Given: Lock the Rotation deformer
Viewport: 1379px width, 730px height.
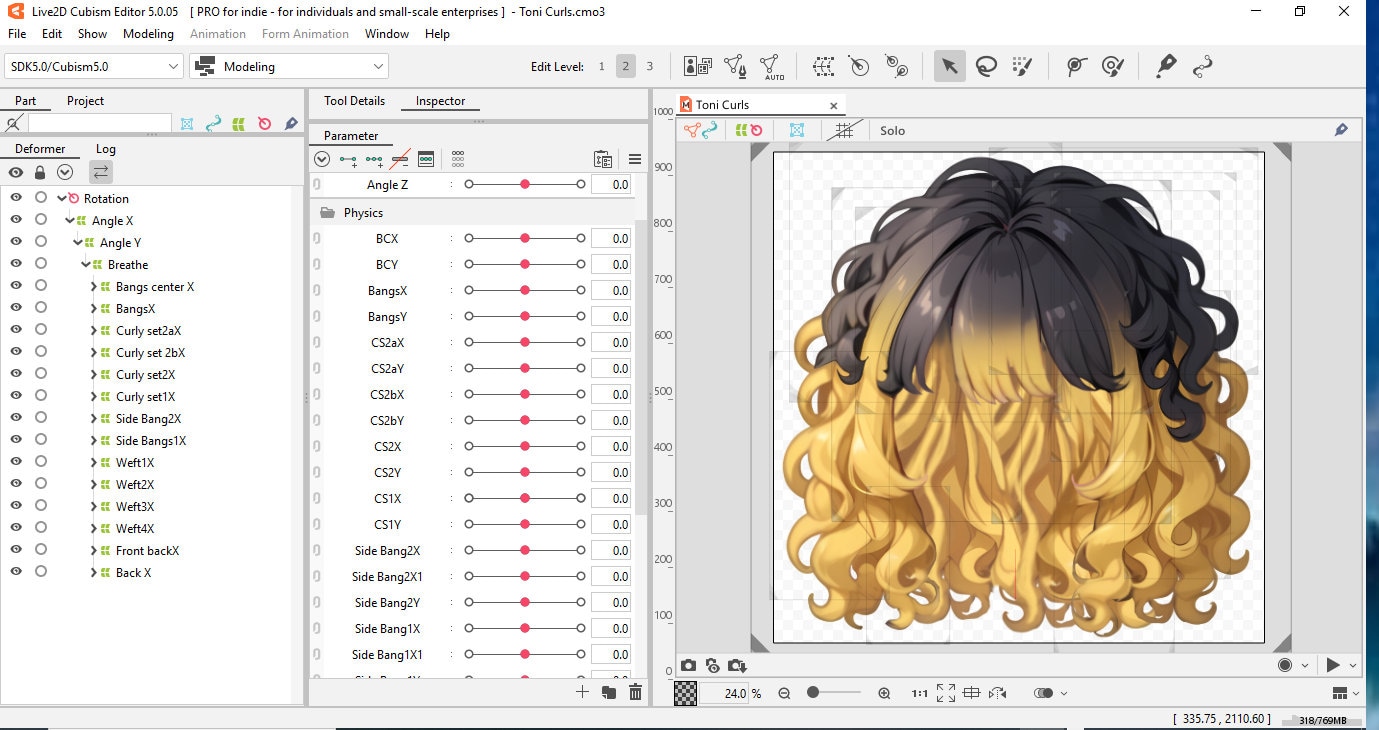Looking at the screenshot, I should (x=39, y=198).
